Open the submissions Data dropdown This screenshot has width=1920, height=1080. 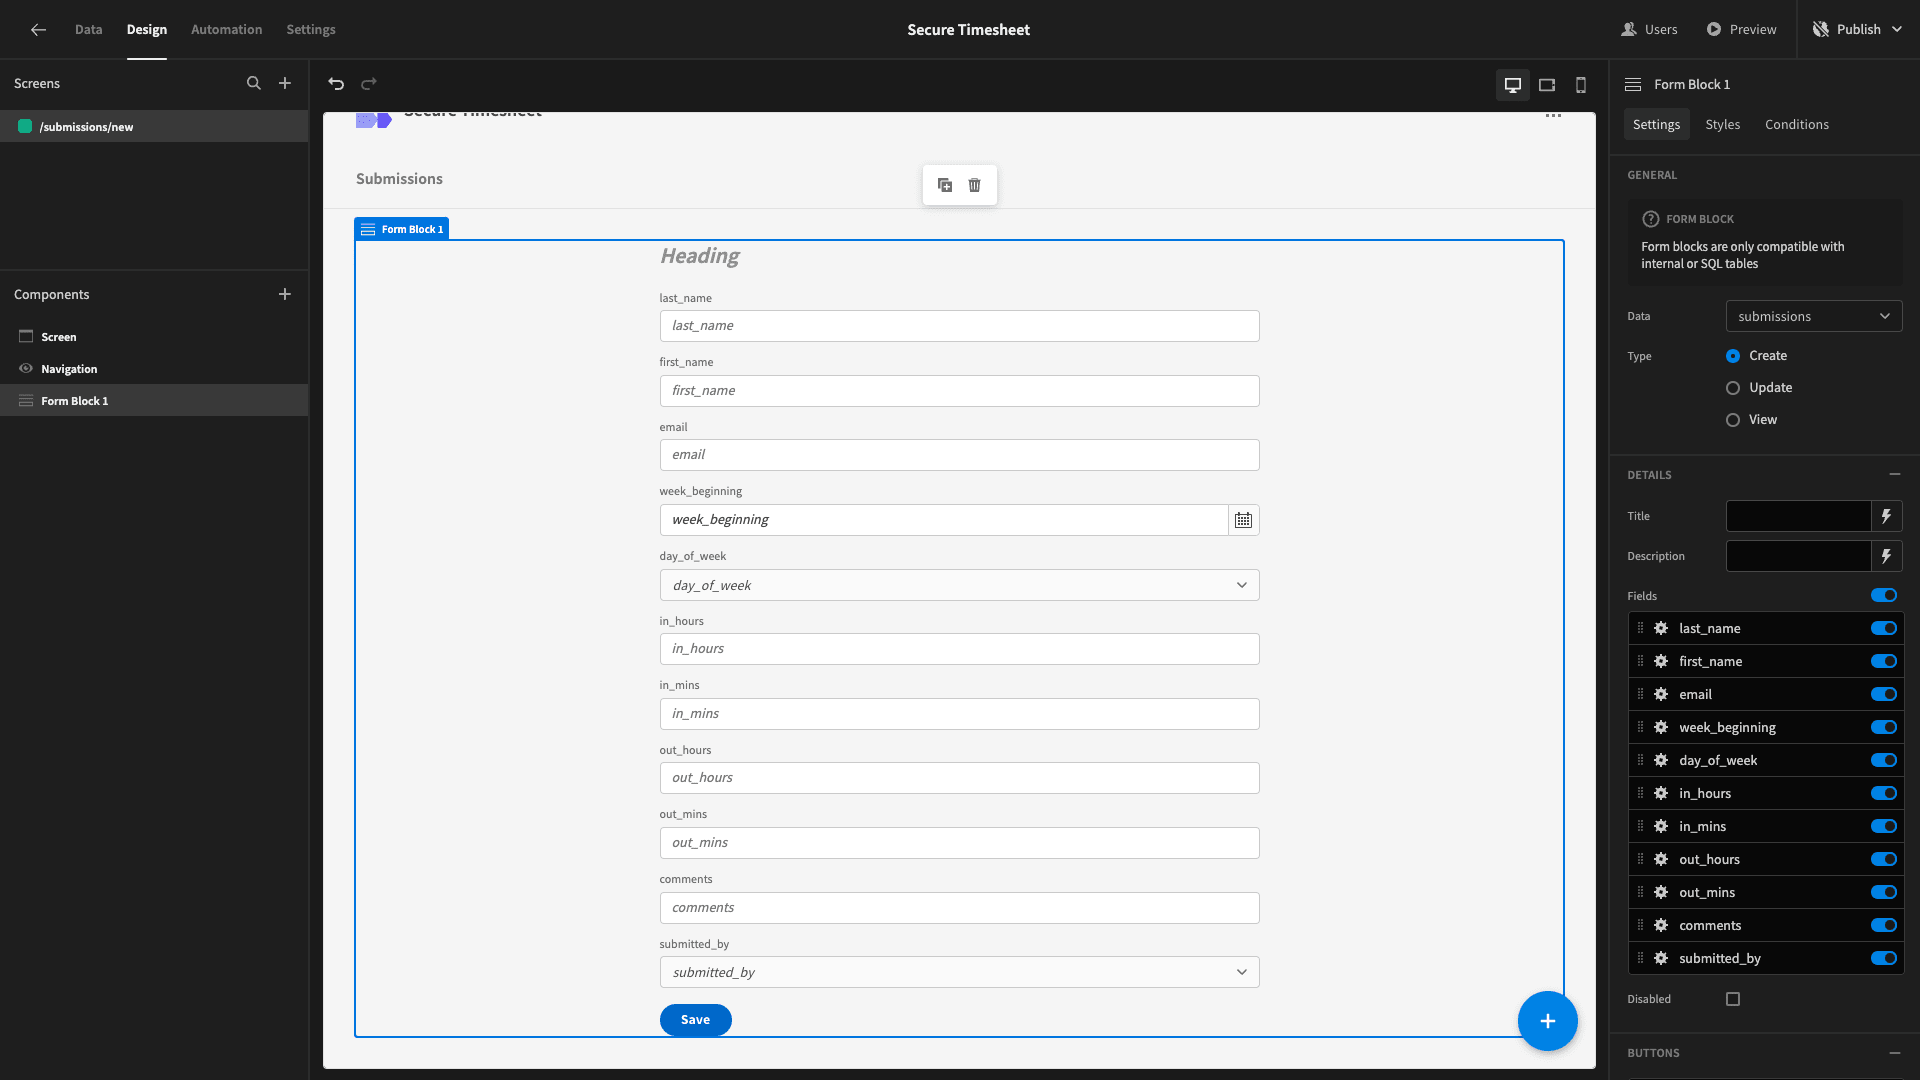[x=1814, y=316]
